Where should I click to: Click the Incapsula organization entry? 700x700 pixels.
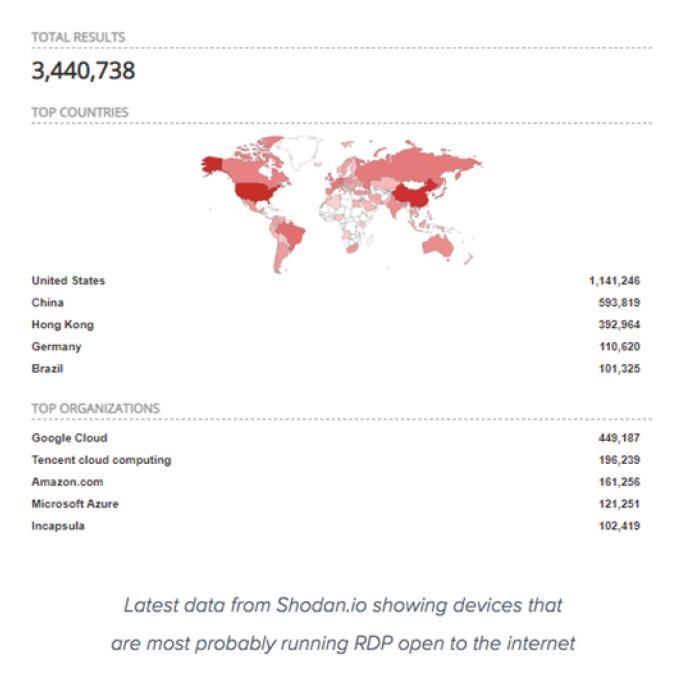coord(58,526)
